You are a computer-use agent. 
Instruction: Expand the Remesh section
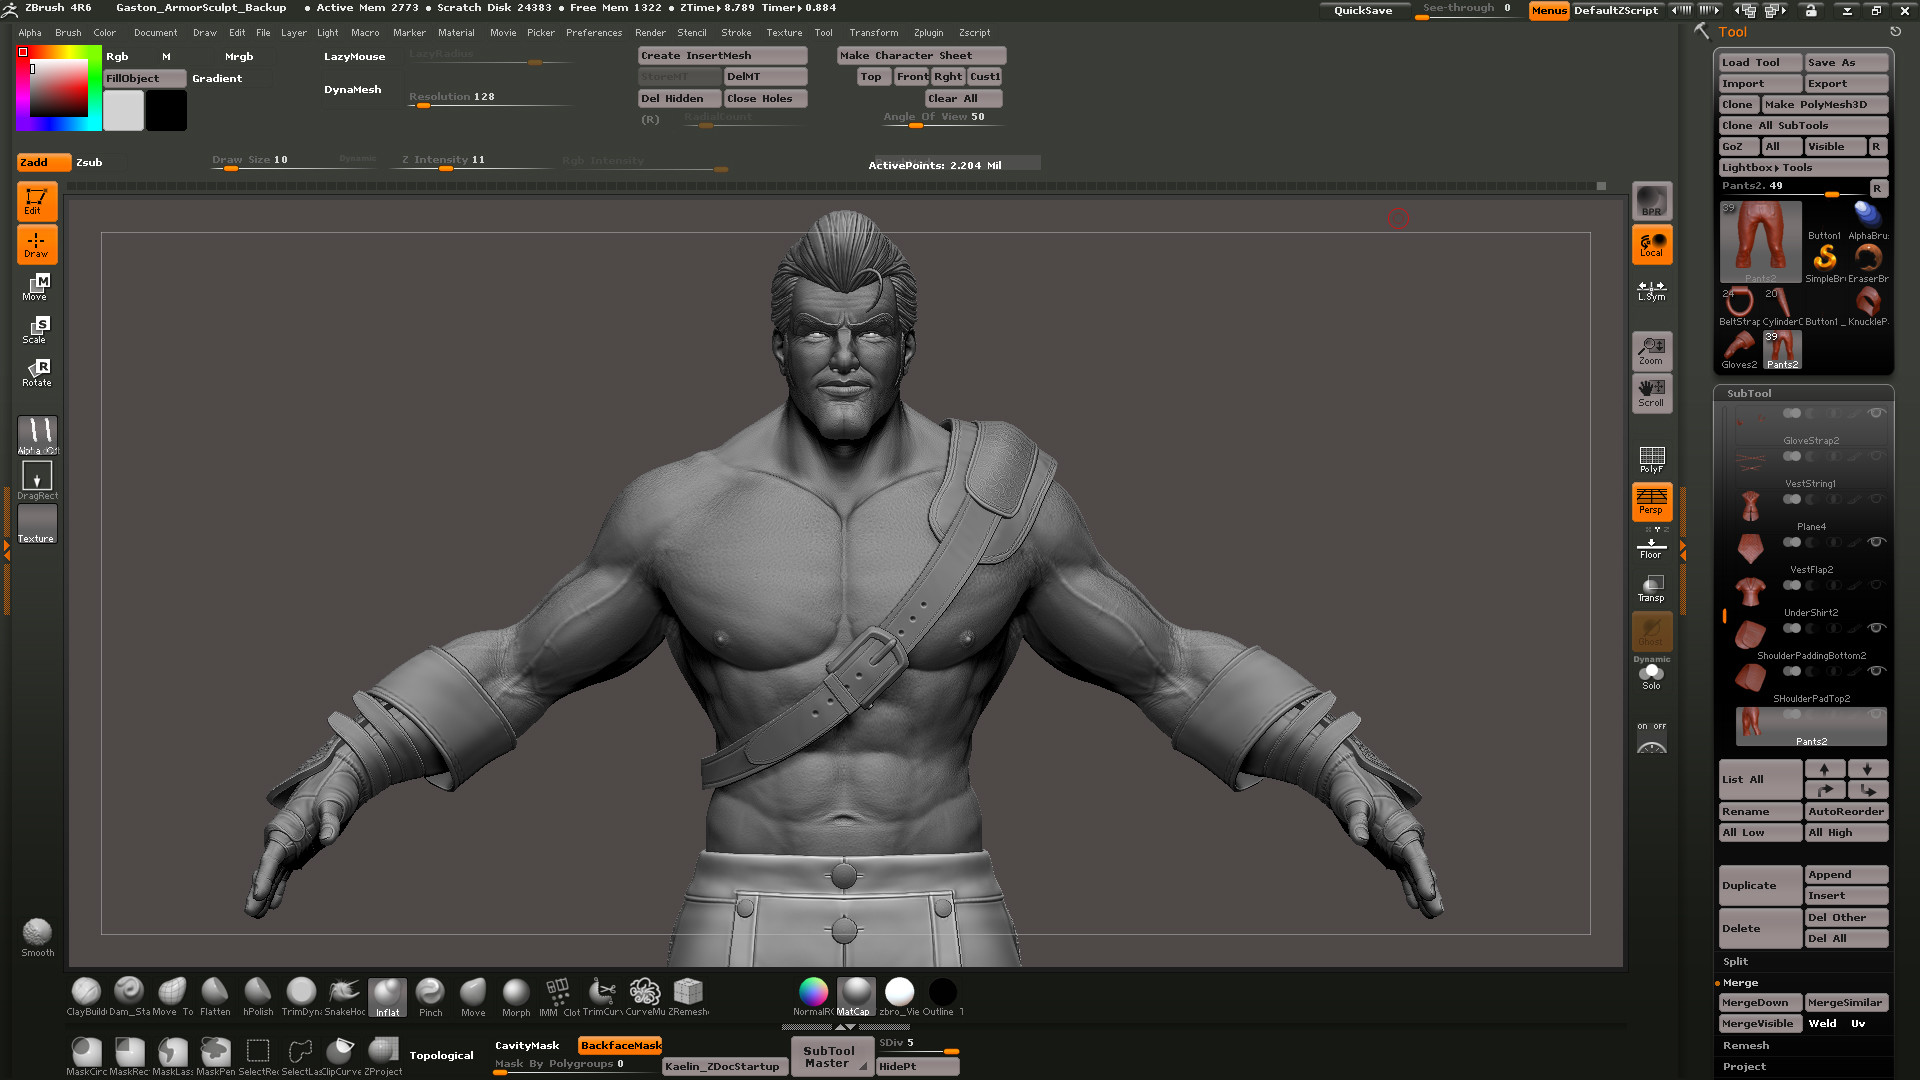click(x=1746, y=1046)
